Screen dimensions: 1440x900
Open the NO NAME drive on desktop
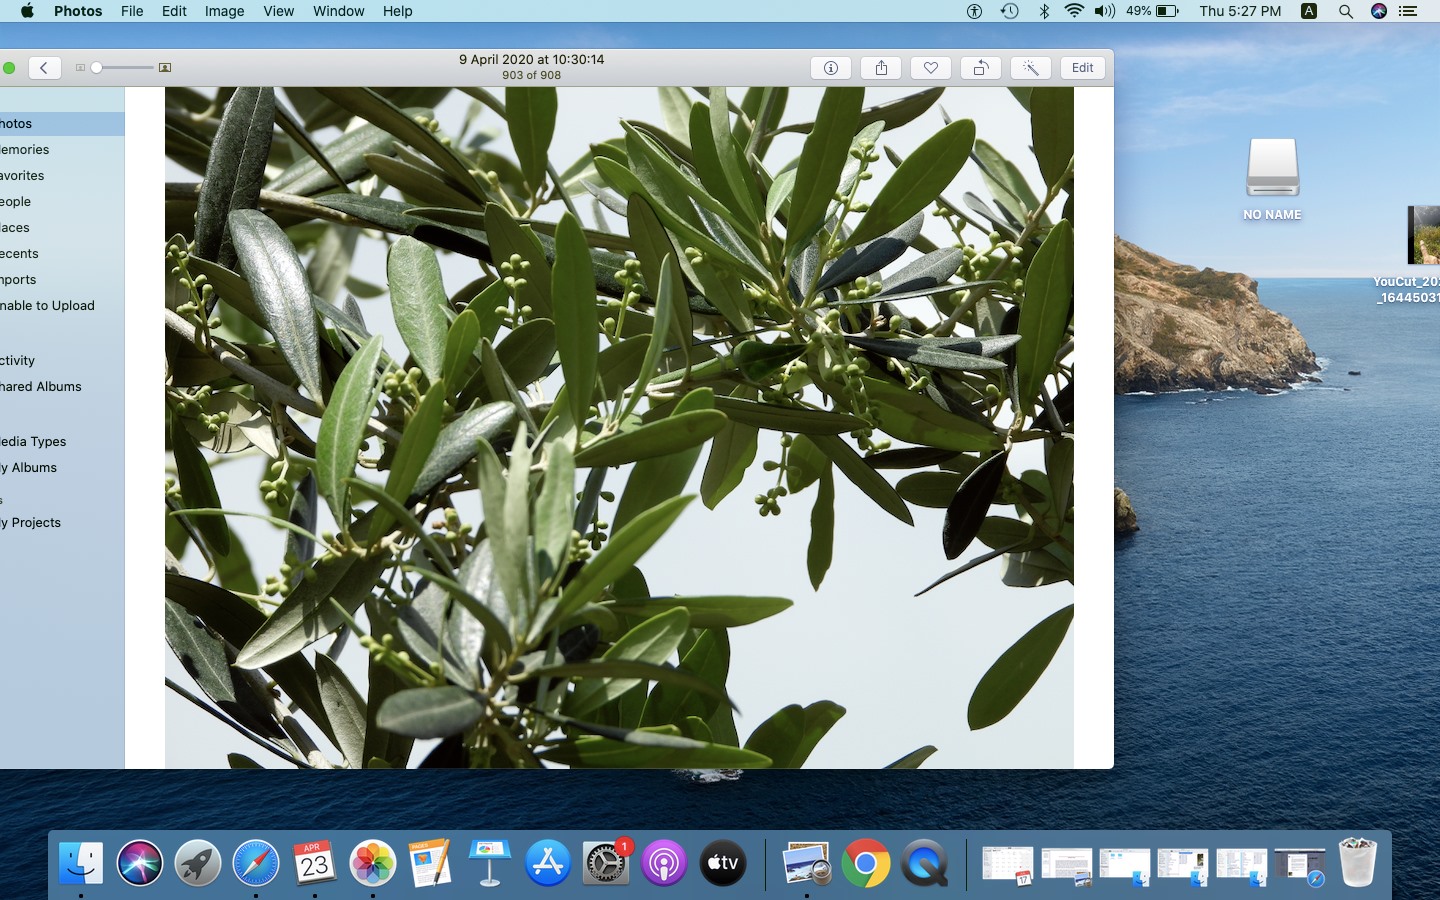1272,170
